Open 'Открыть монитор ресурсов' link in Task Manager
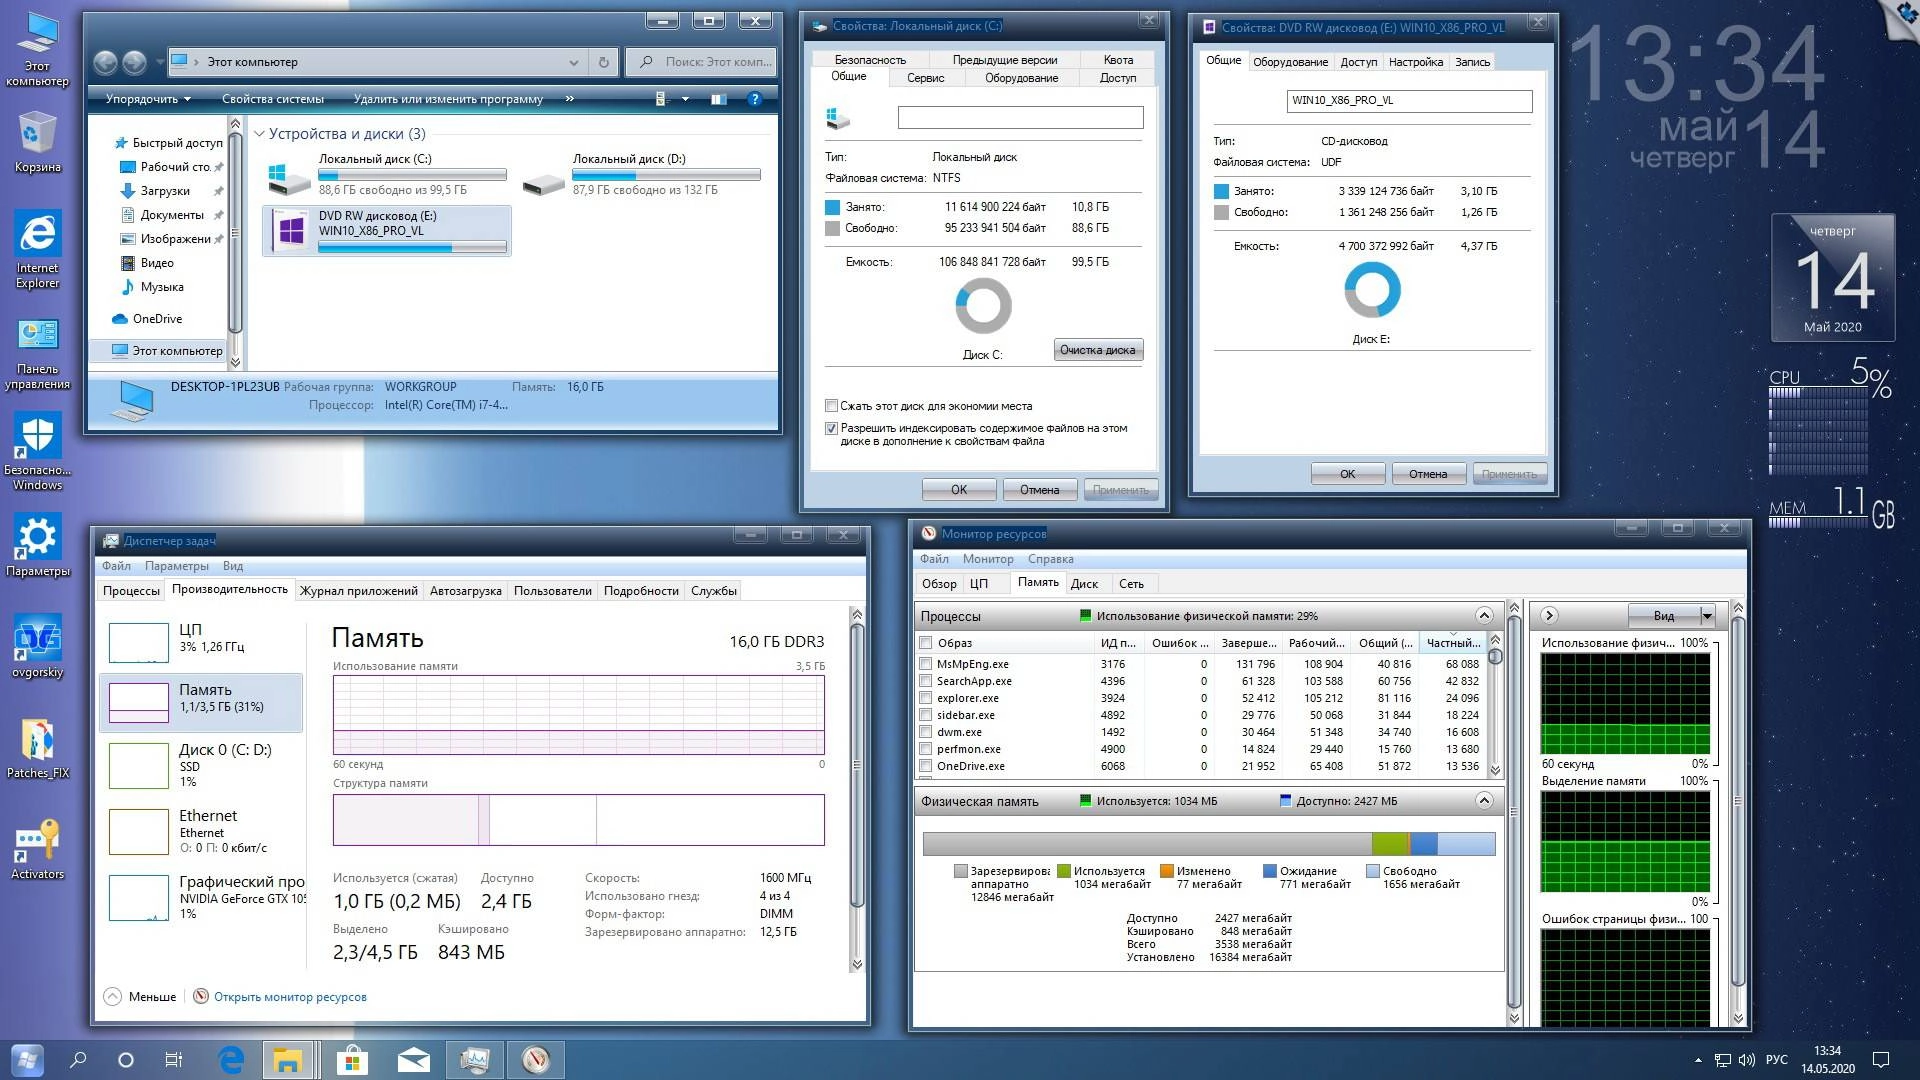 [288, 997]
